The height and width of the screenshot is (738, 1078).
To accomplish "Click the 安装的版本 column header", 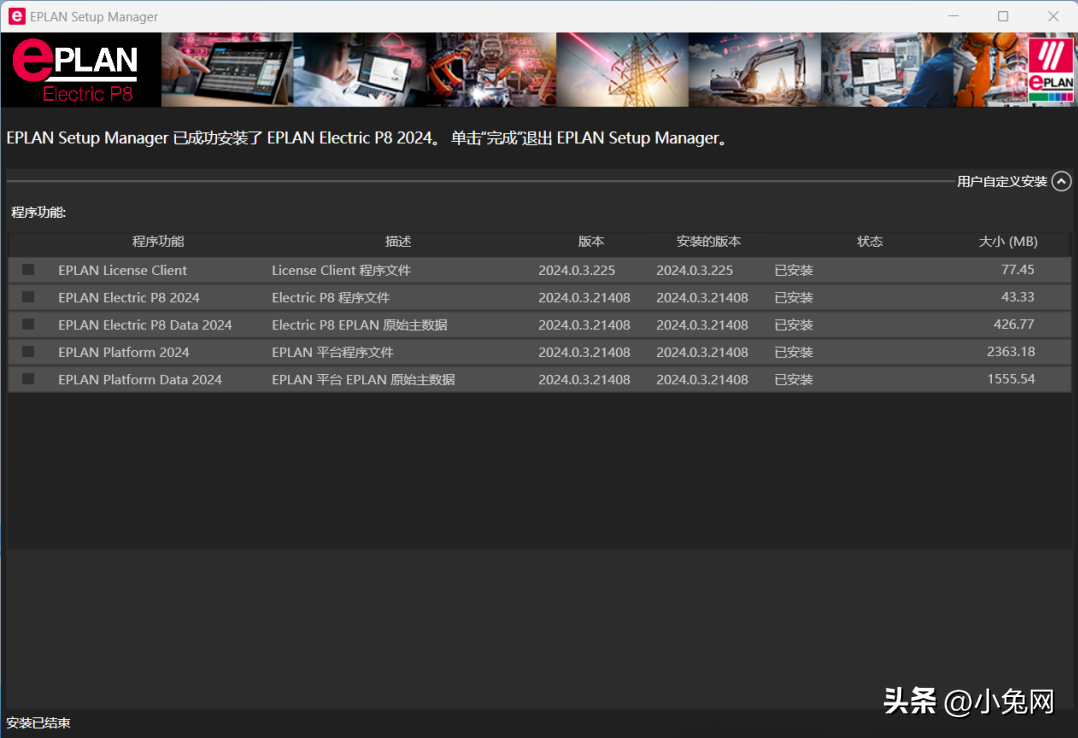I will [708, 242].
